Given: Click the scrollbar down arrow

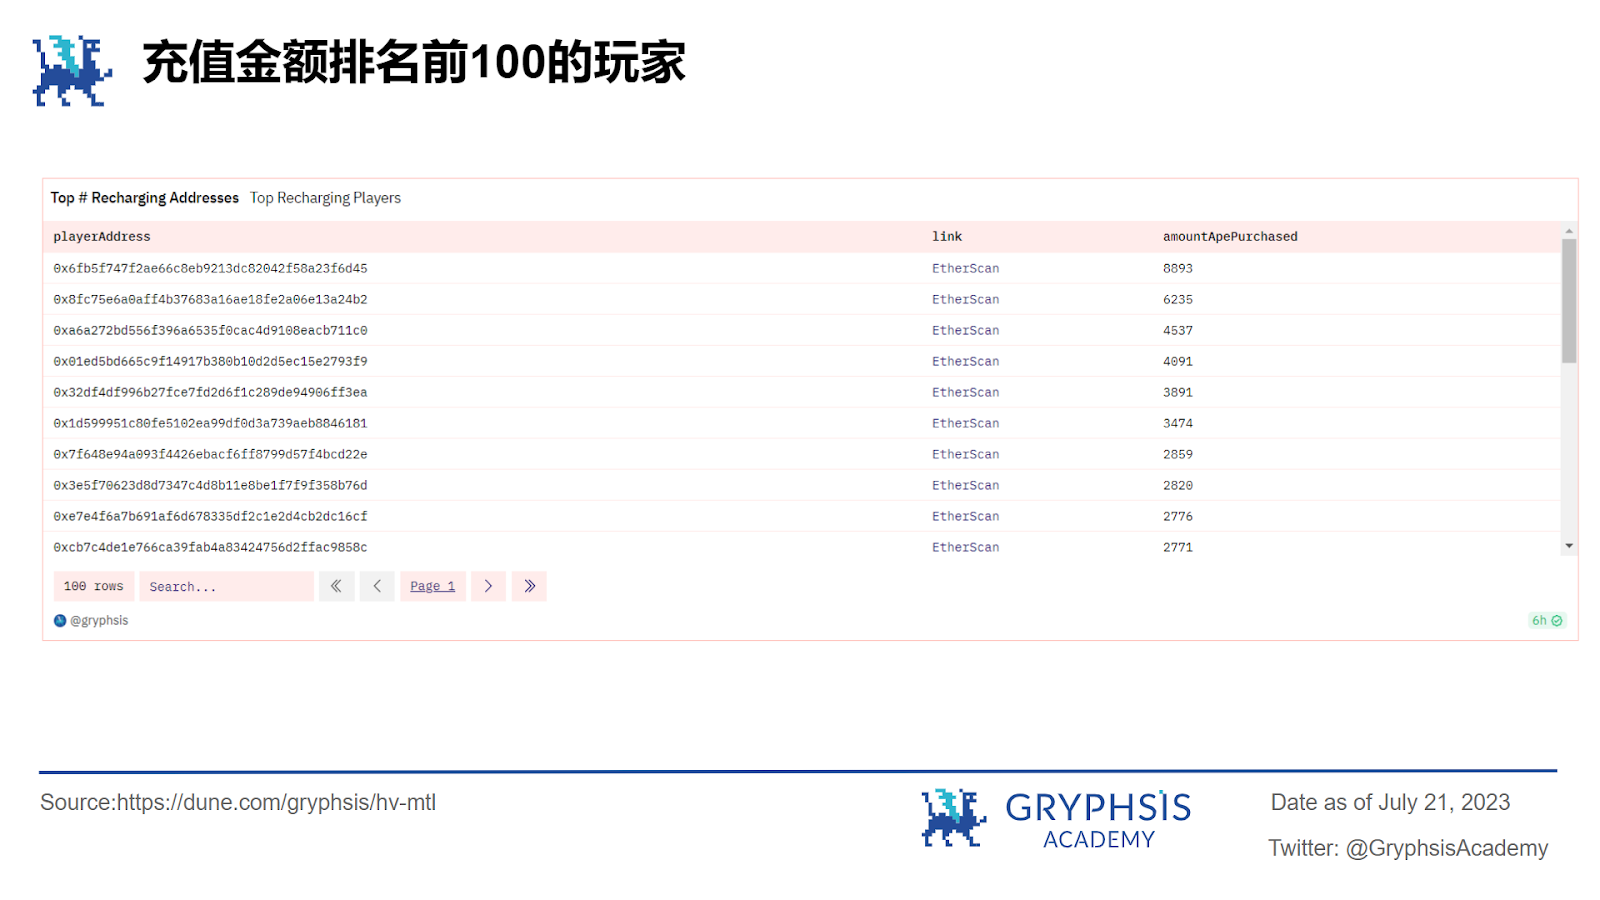Looking at the screenshot, I should [1569, 546].
